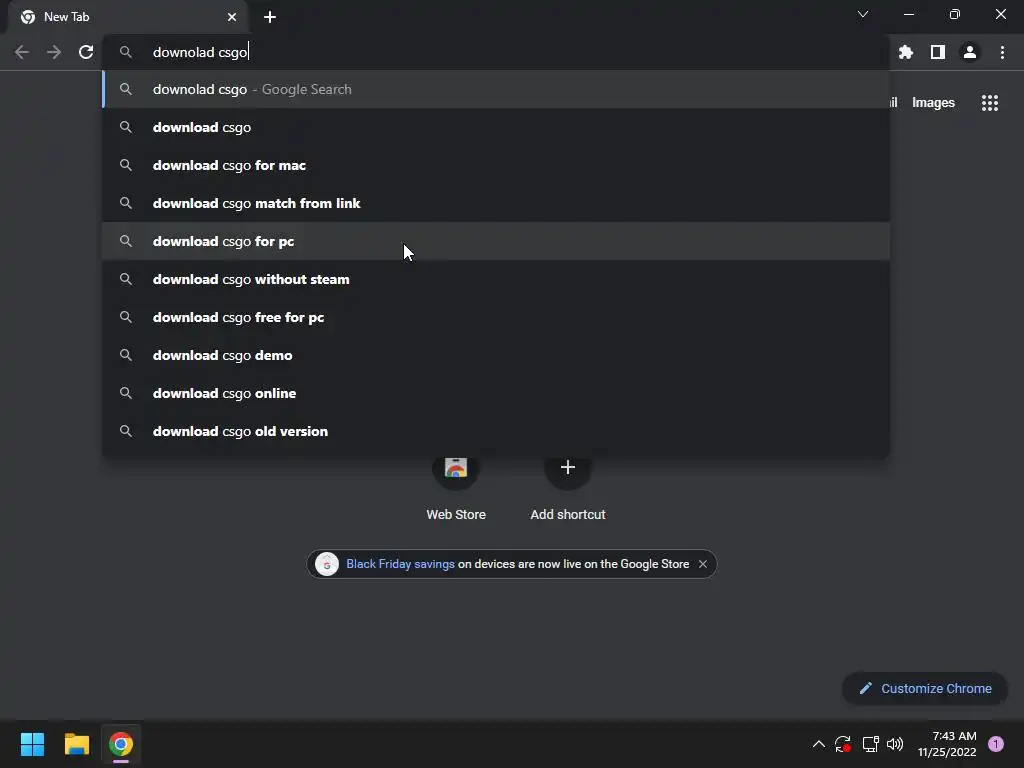Open the Black Friday savings link
The width and height of the screenshot is (1024, 768).
click(400, 564)
